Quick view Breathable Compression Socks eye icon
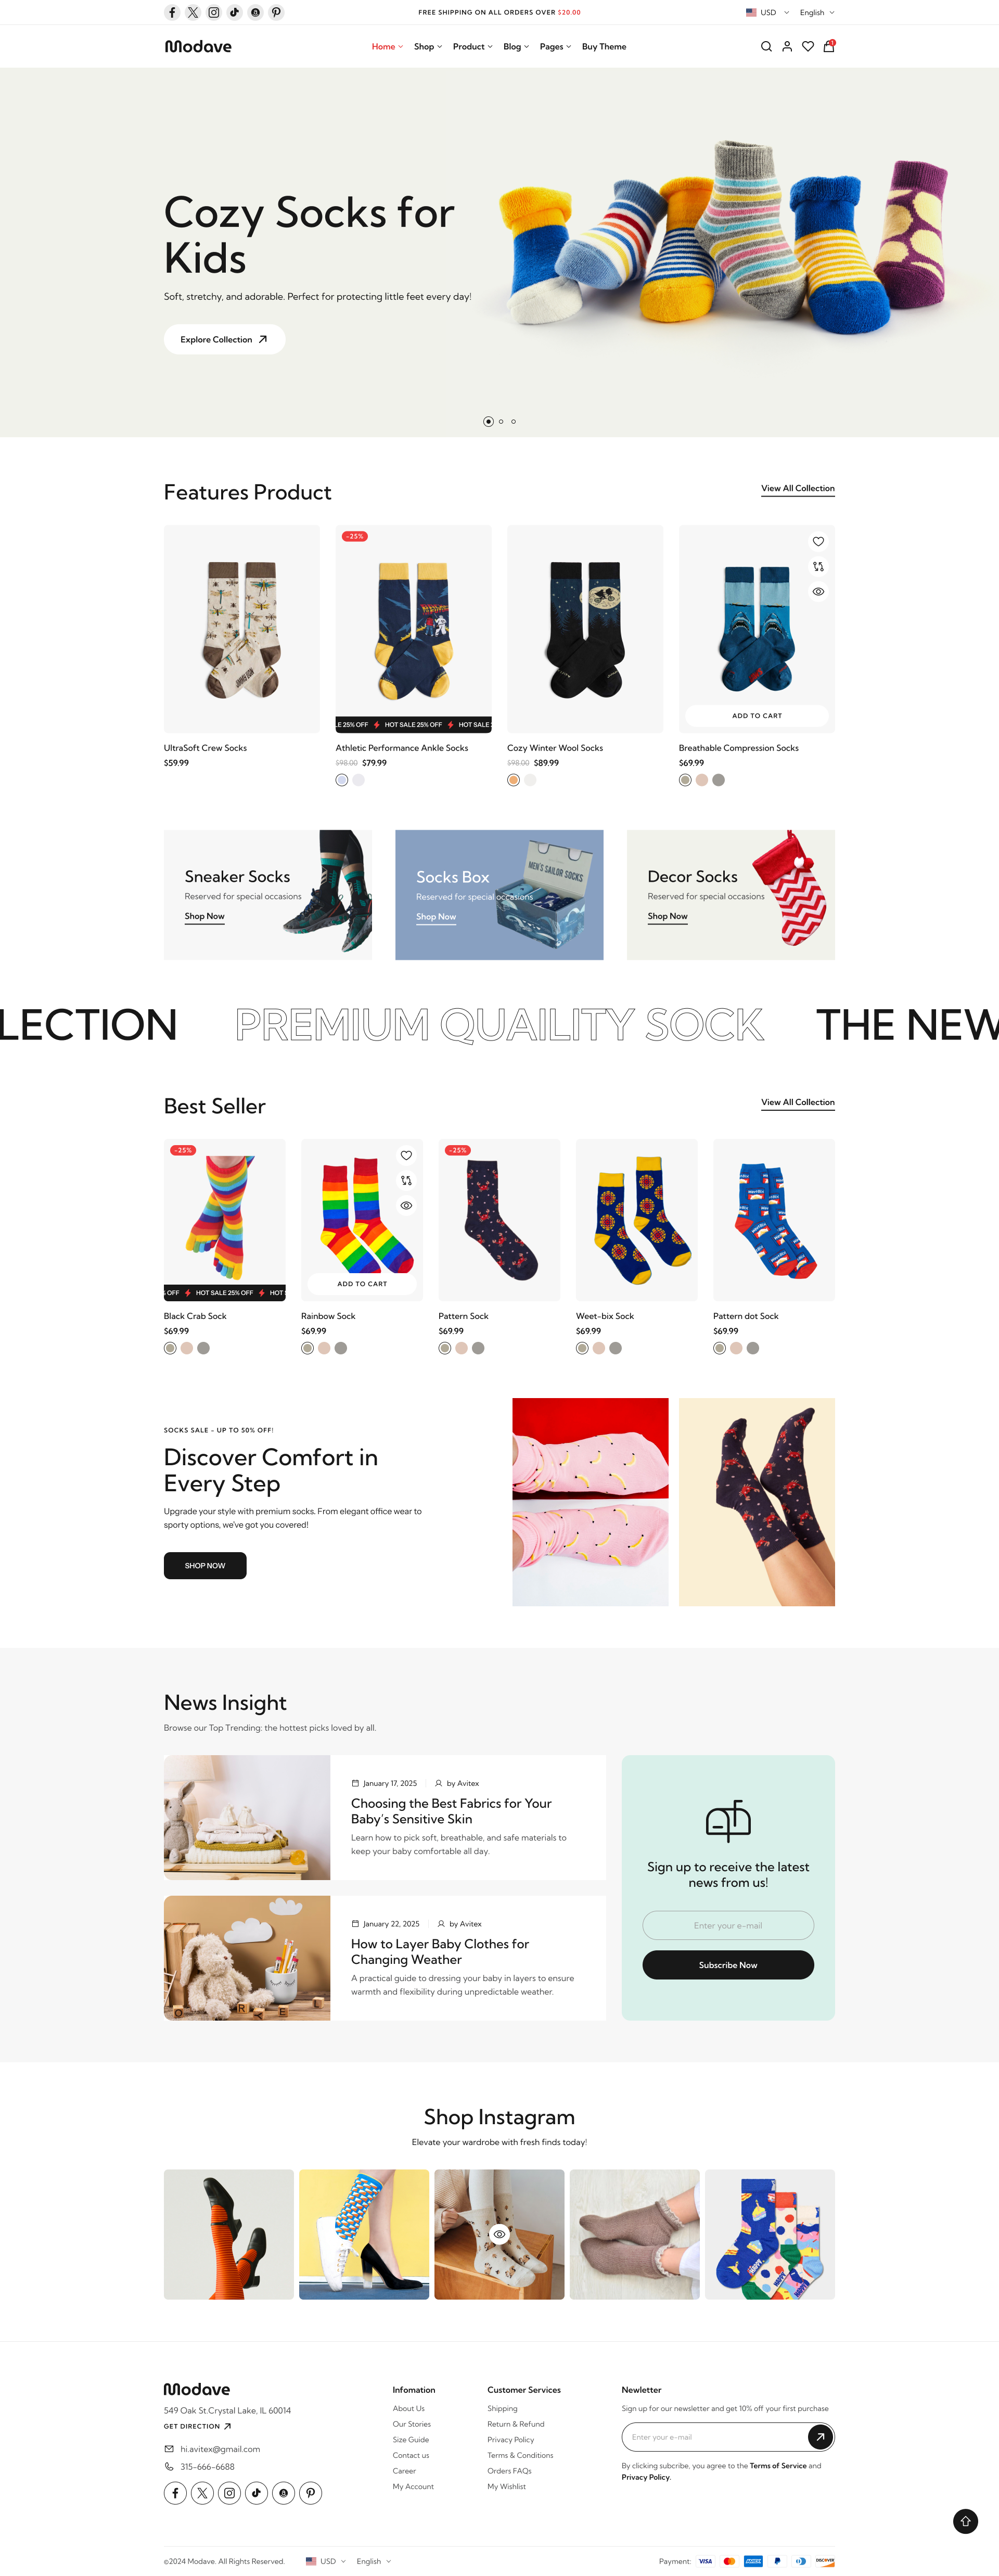999x2576 pixels. pos(818,592)
